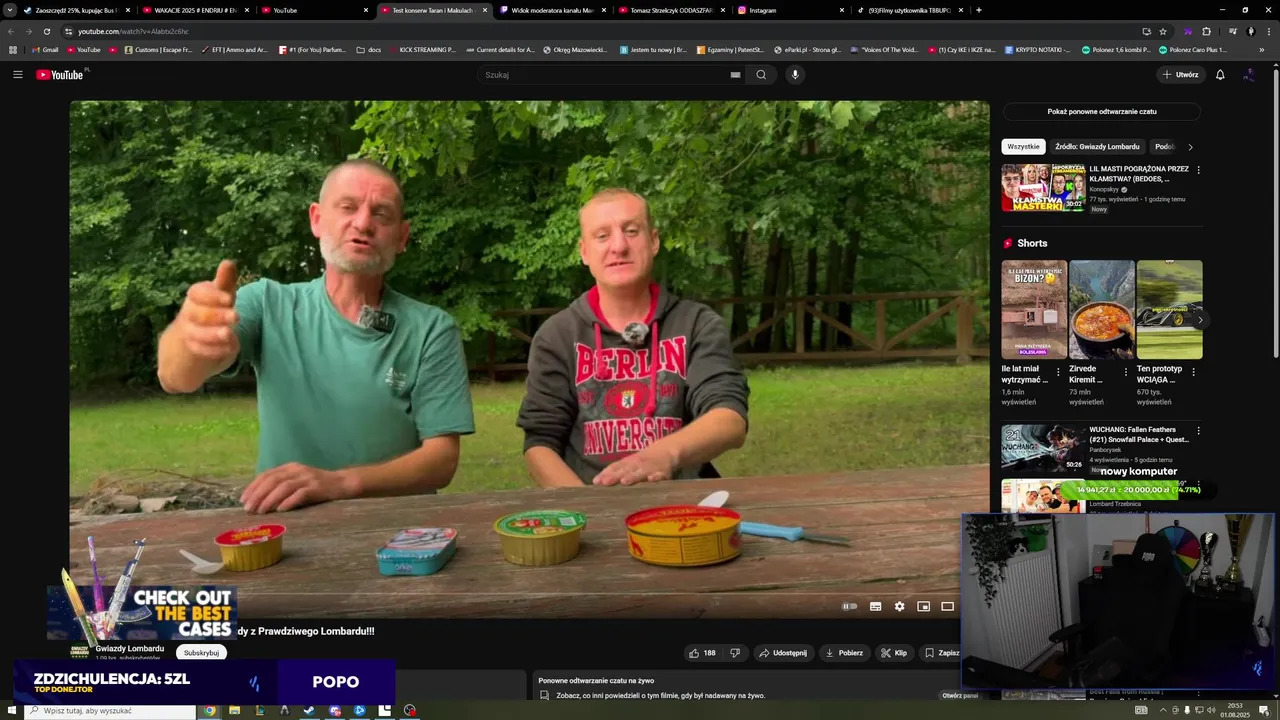Open the on-screen keyboard in search box
The height and width of the screenshot is (720, 1280).
[x=735, y=74]
